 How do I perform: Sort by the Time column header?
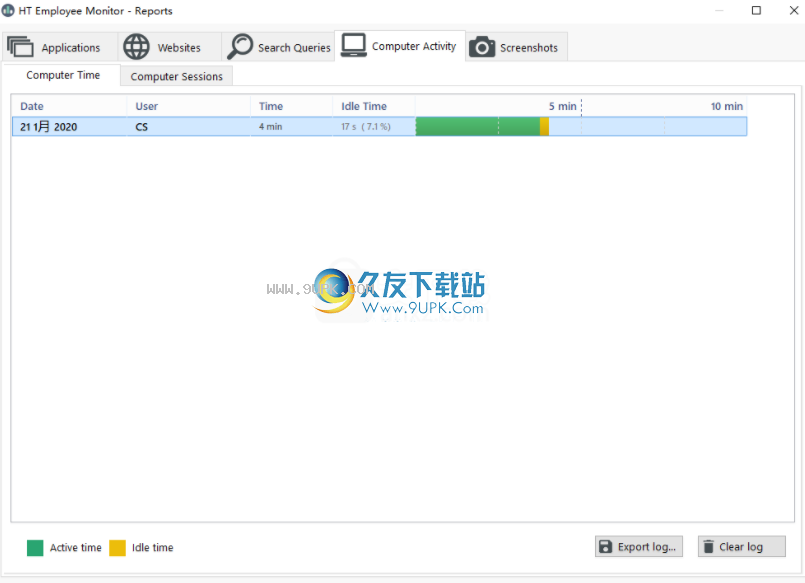(292, 106)
